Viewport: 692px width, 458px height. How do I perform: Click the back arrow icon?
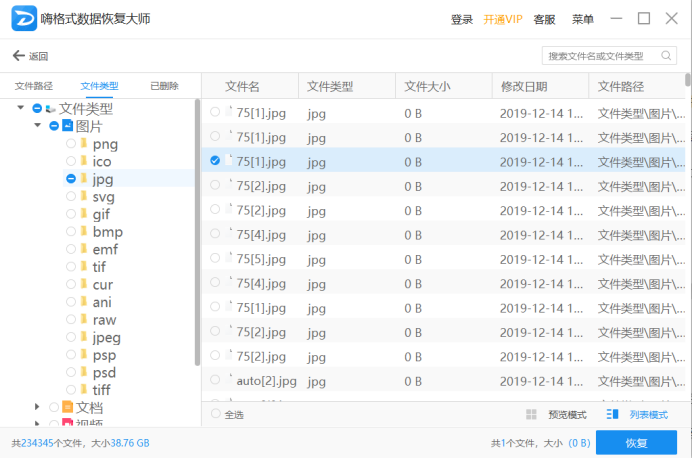19,56
